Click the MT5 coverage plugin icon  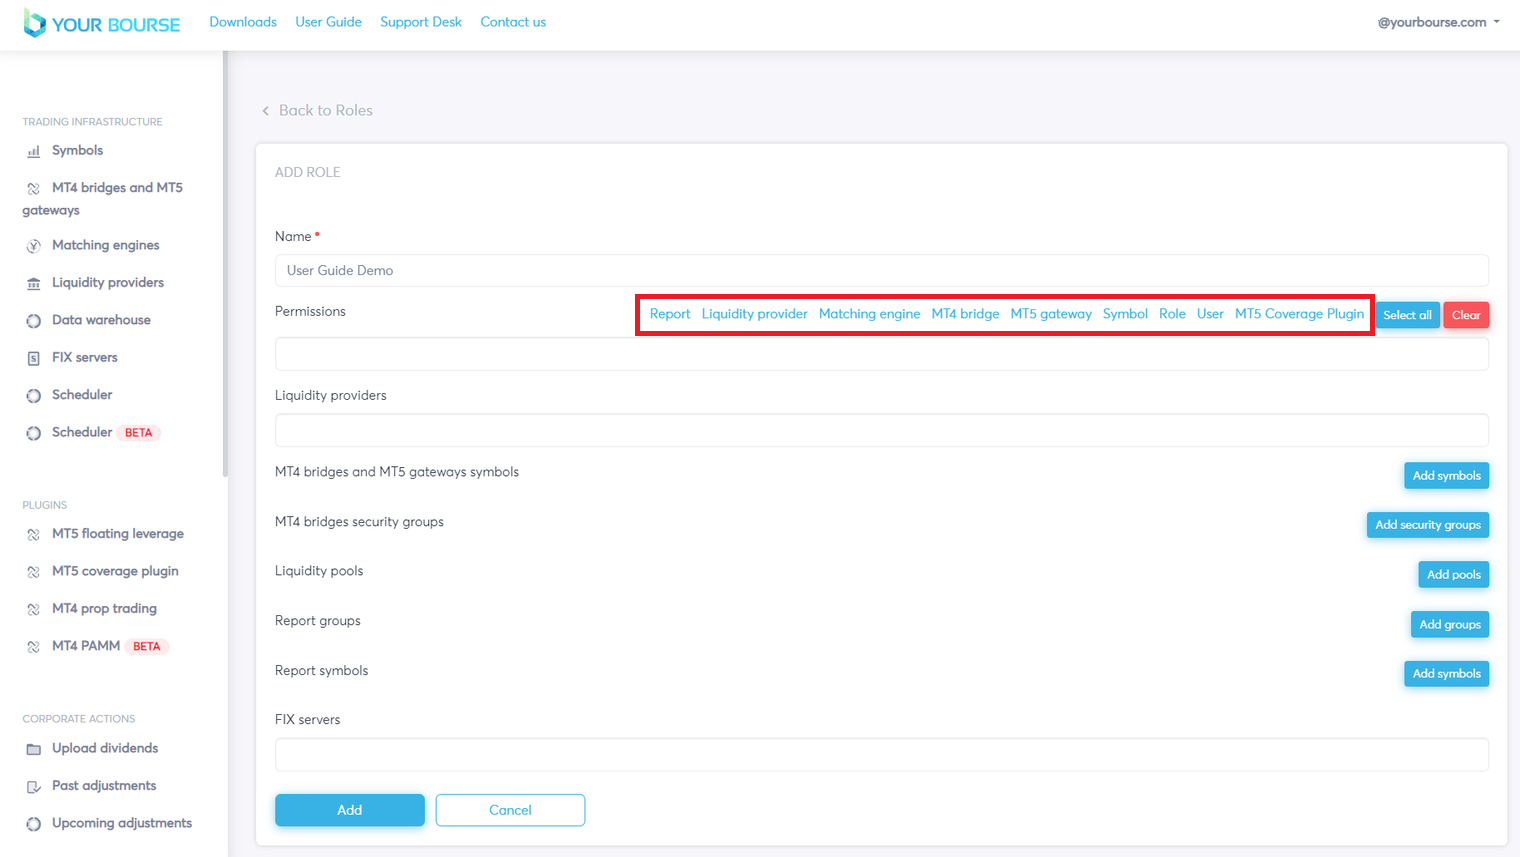(x=33, y=572)
